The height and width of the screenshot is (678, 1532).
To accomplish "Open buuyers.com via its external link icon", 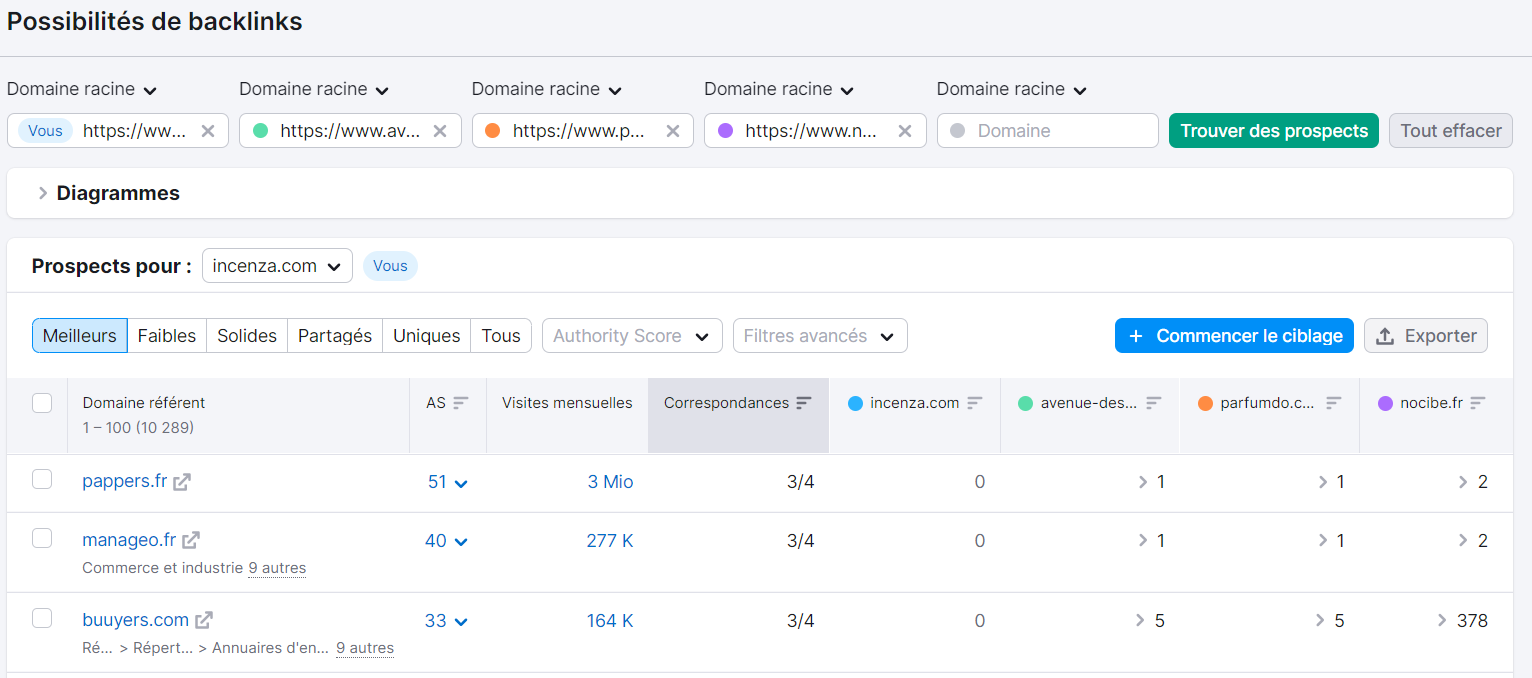I will pos(204,619).
